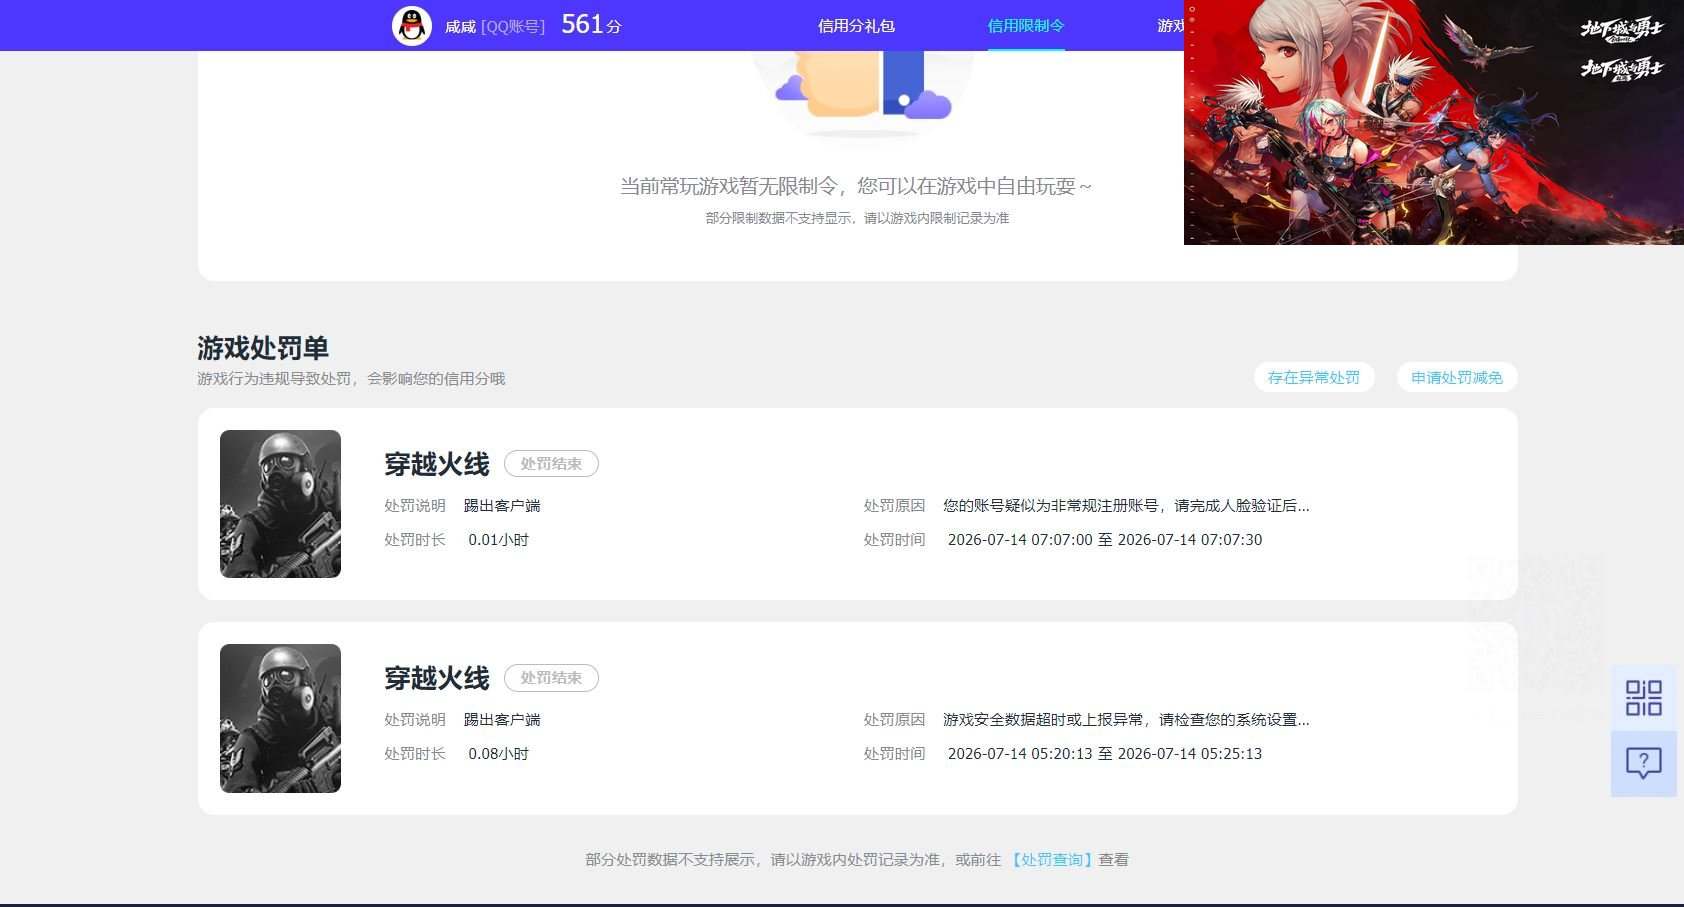
Task: Click the 您的账号疑似为非常规注册账号 reason text
Action: click(x=1126, y=506)
